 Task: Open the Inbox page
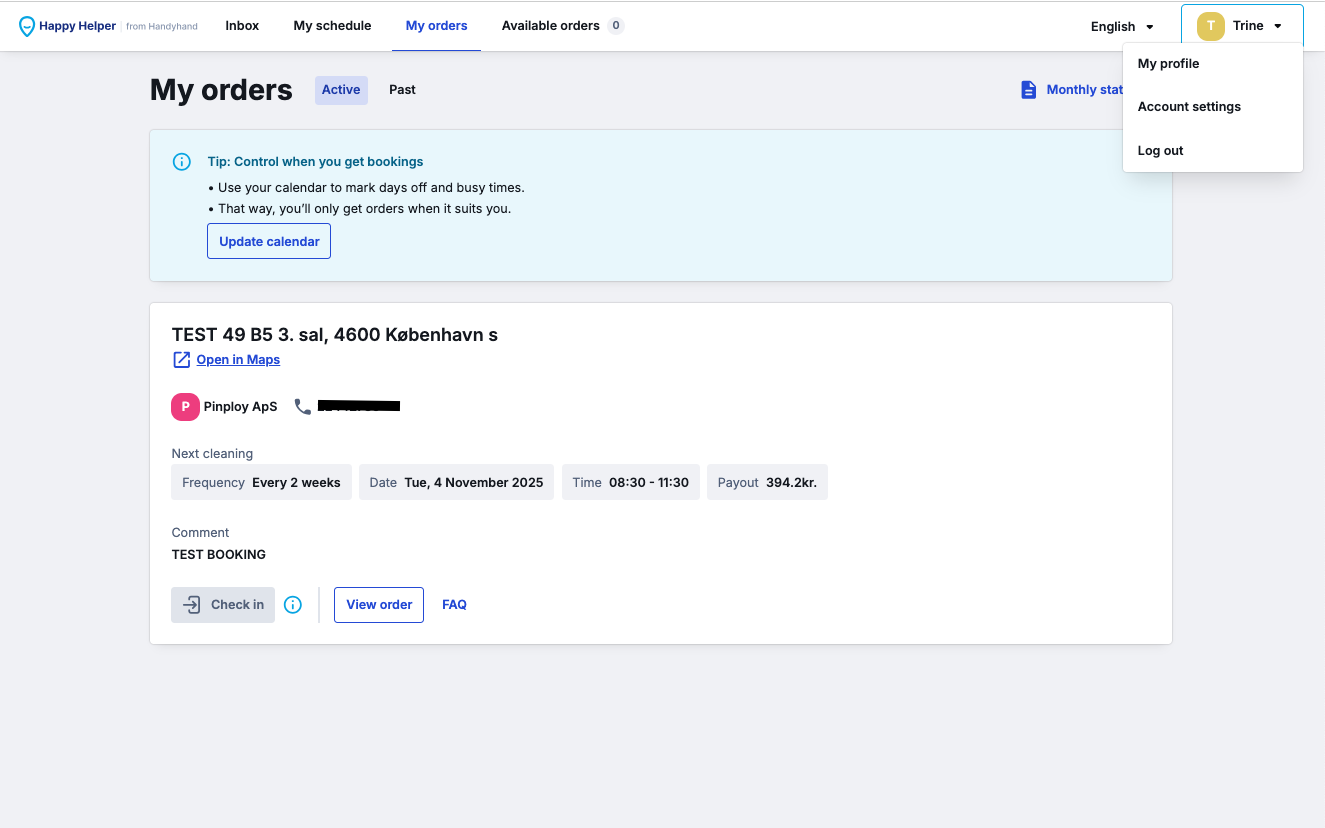[x=242, y=26]
